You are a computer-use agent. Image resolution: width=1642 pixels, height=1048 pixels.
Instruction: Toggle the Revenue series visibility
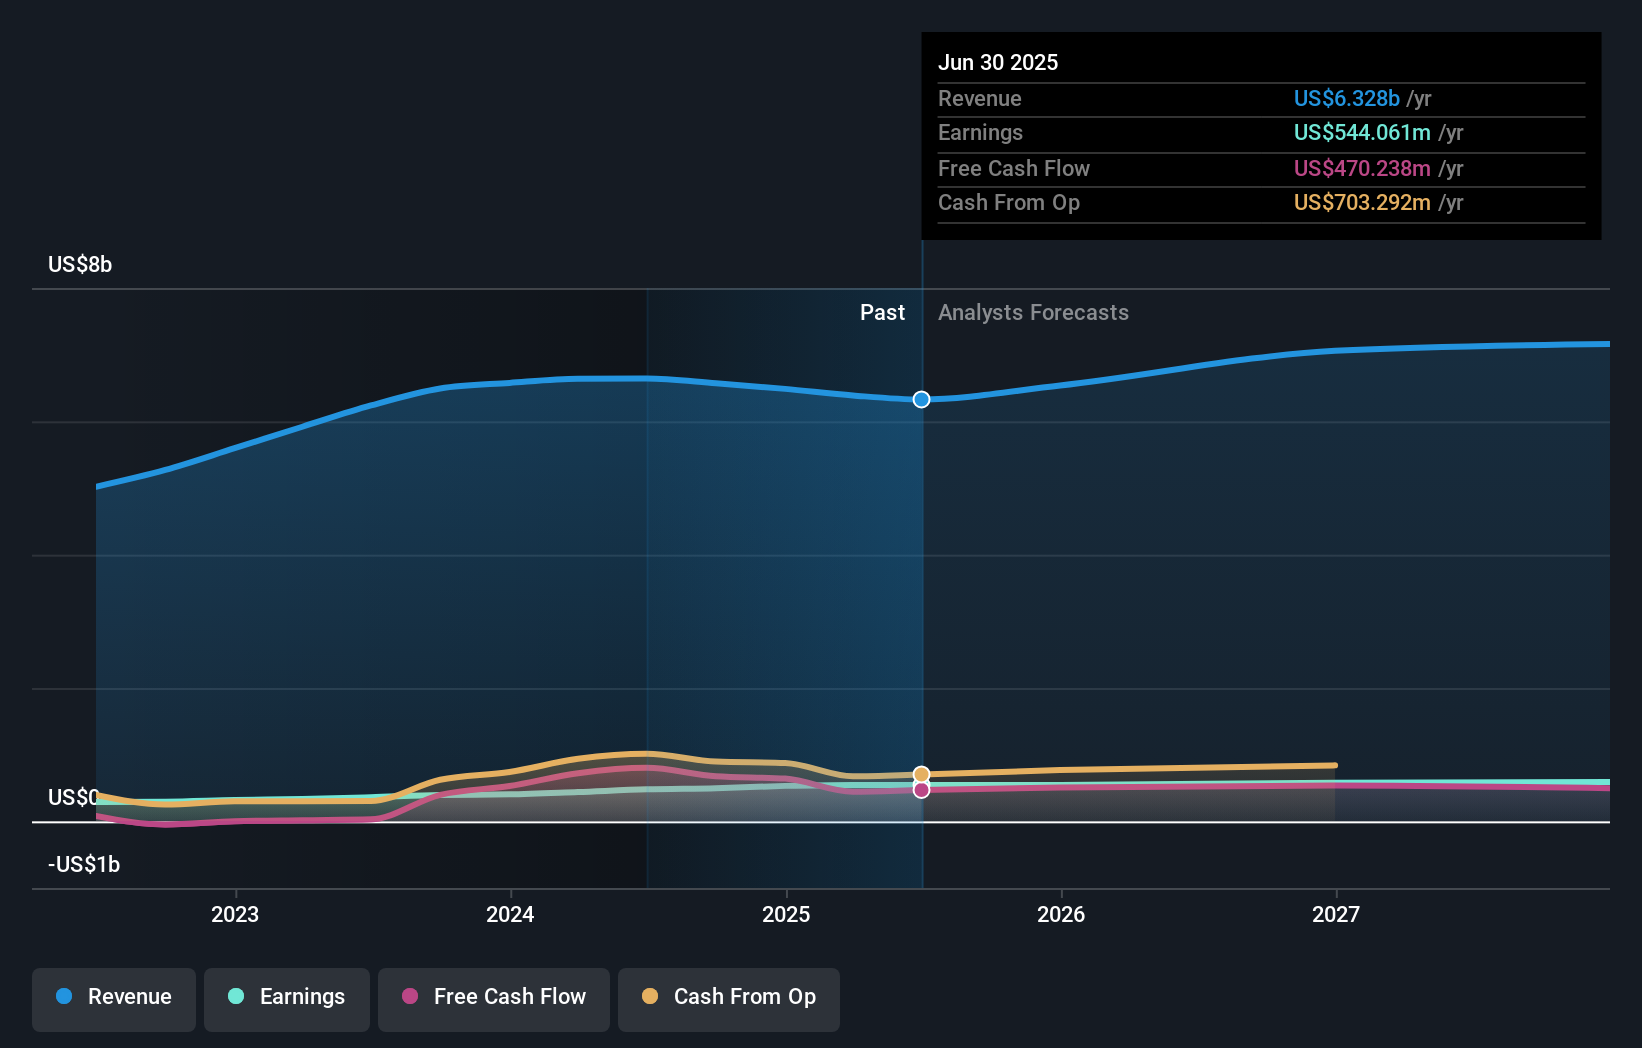[x=113, y=999]
